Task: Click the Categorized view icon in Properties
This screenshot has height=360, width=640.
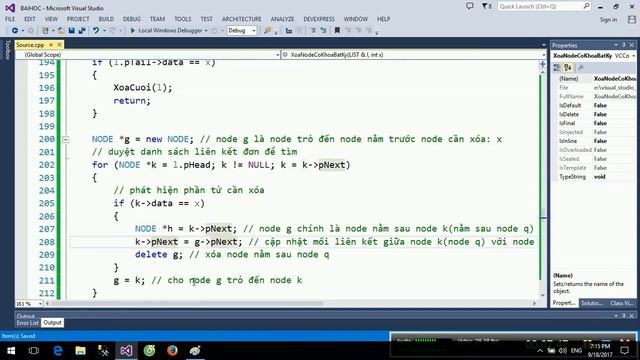Action: 557,68
